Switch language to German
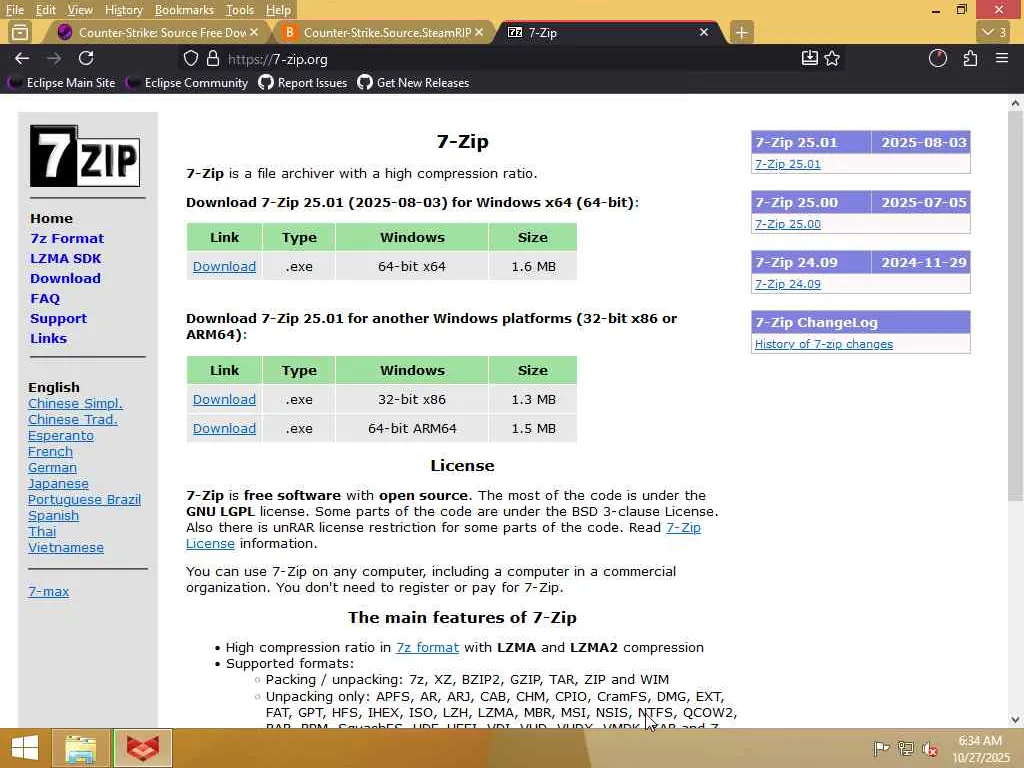This screenshot has width=1024, height=768. coord(52,468)
